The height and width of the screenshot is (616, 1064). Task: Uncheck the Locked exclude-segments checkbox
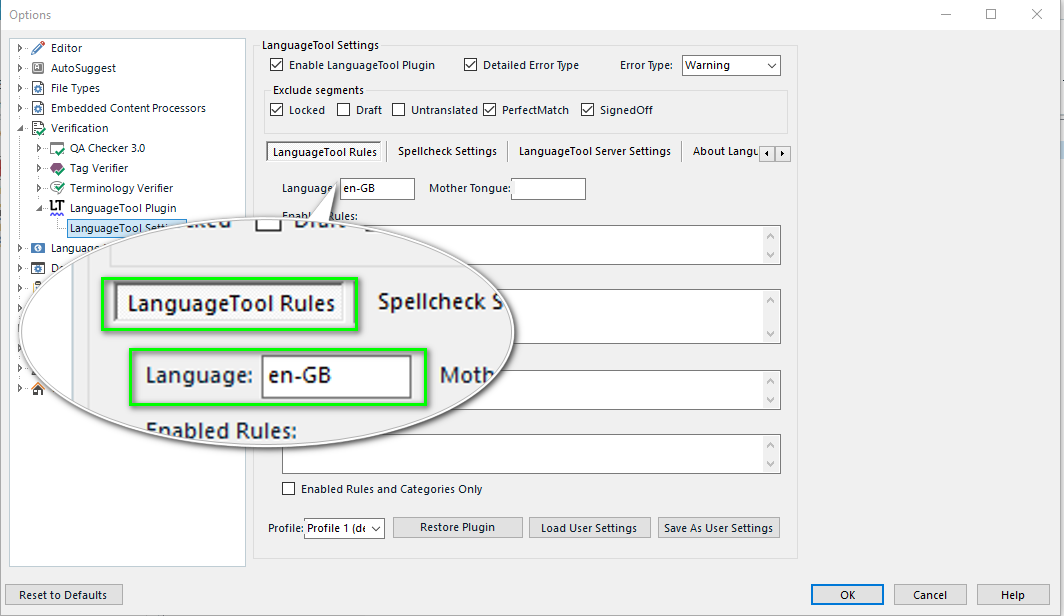coord(276,110)
